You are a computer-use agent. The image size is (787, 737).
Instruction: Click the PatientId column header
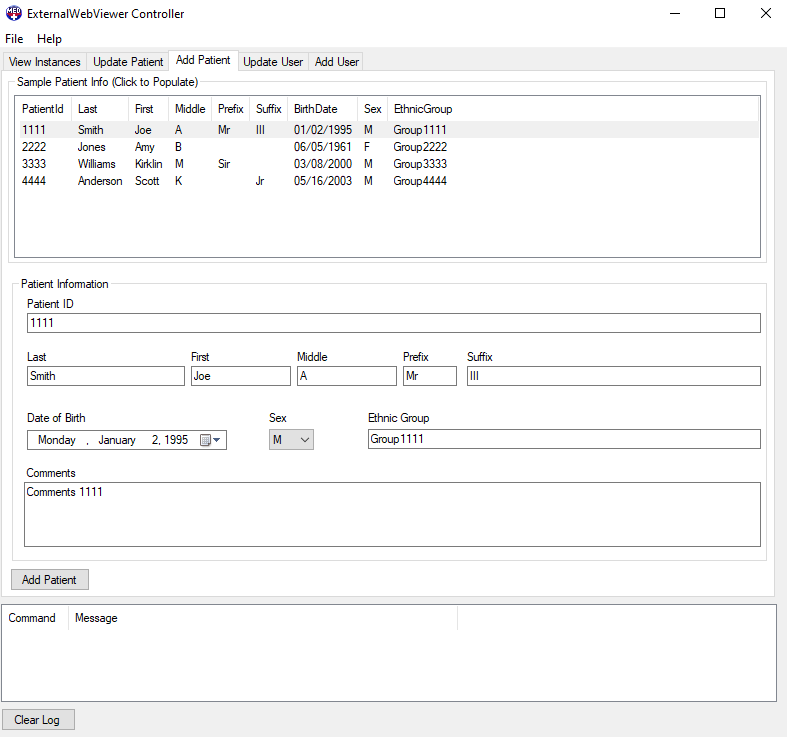pos(43,109)
